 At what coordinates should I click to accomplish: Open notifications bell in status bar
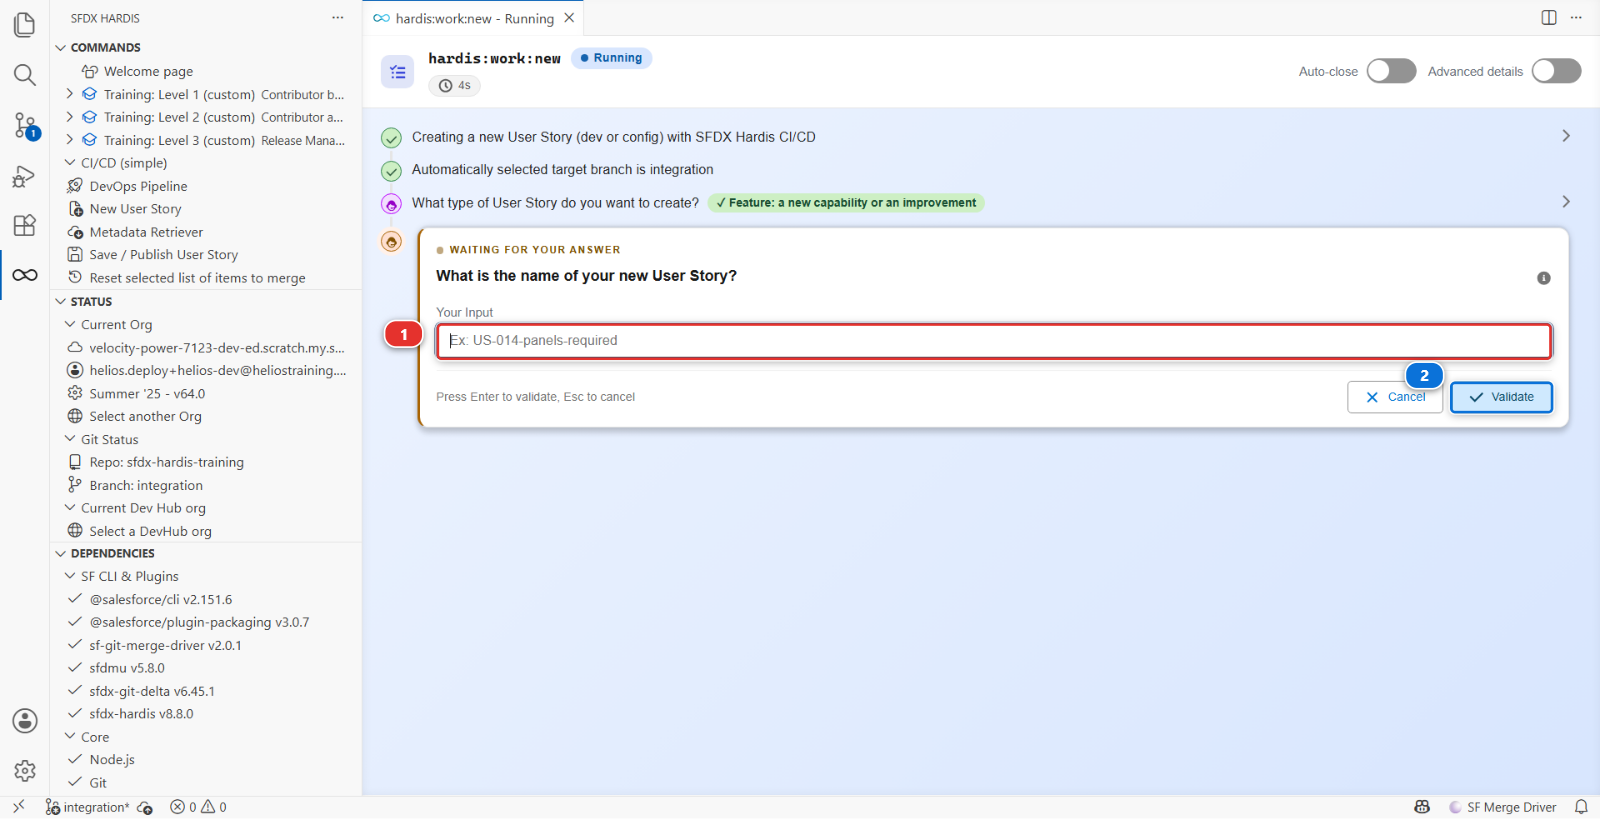point(1581,807)
